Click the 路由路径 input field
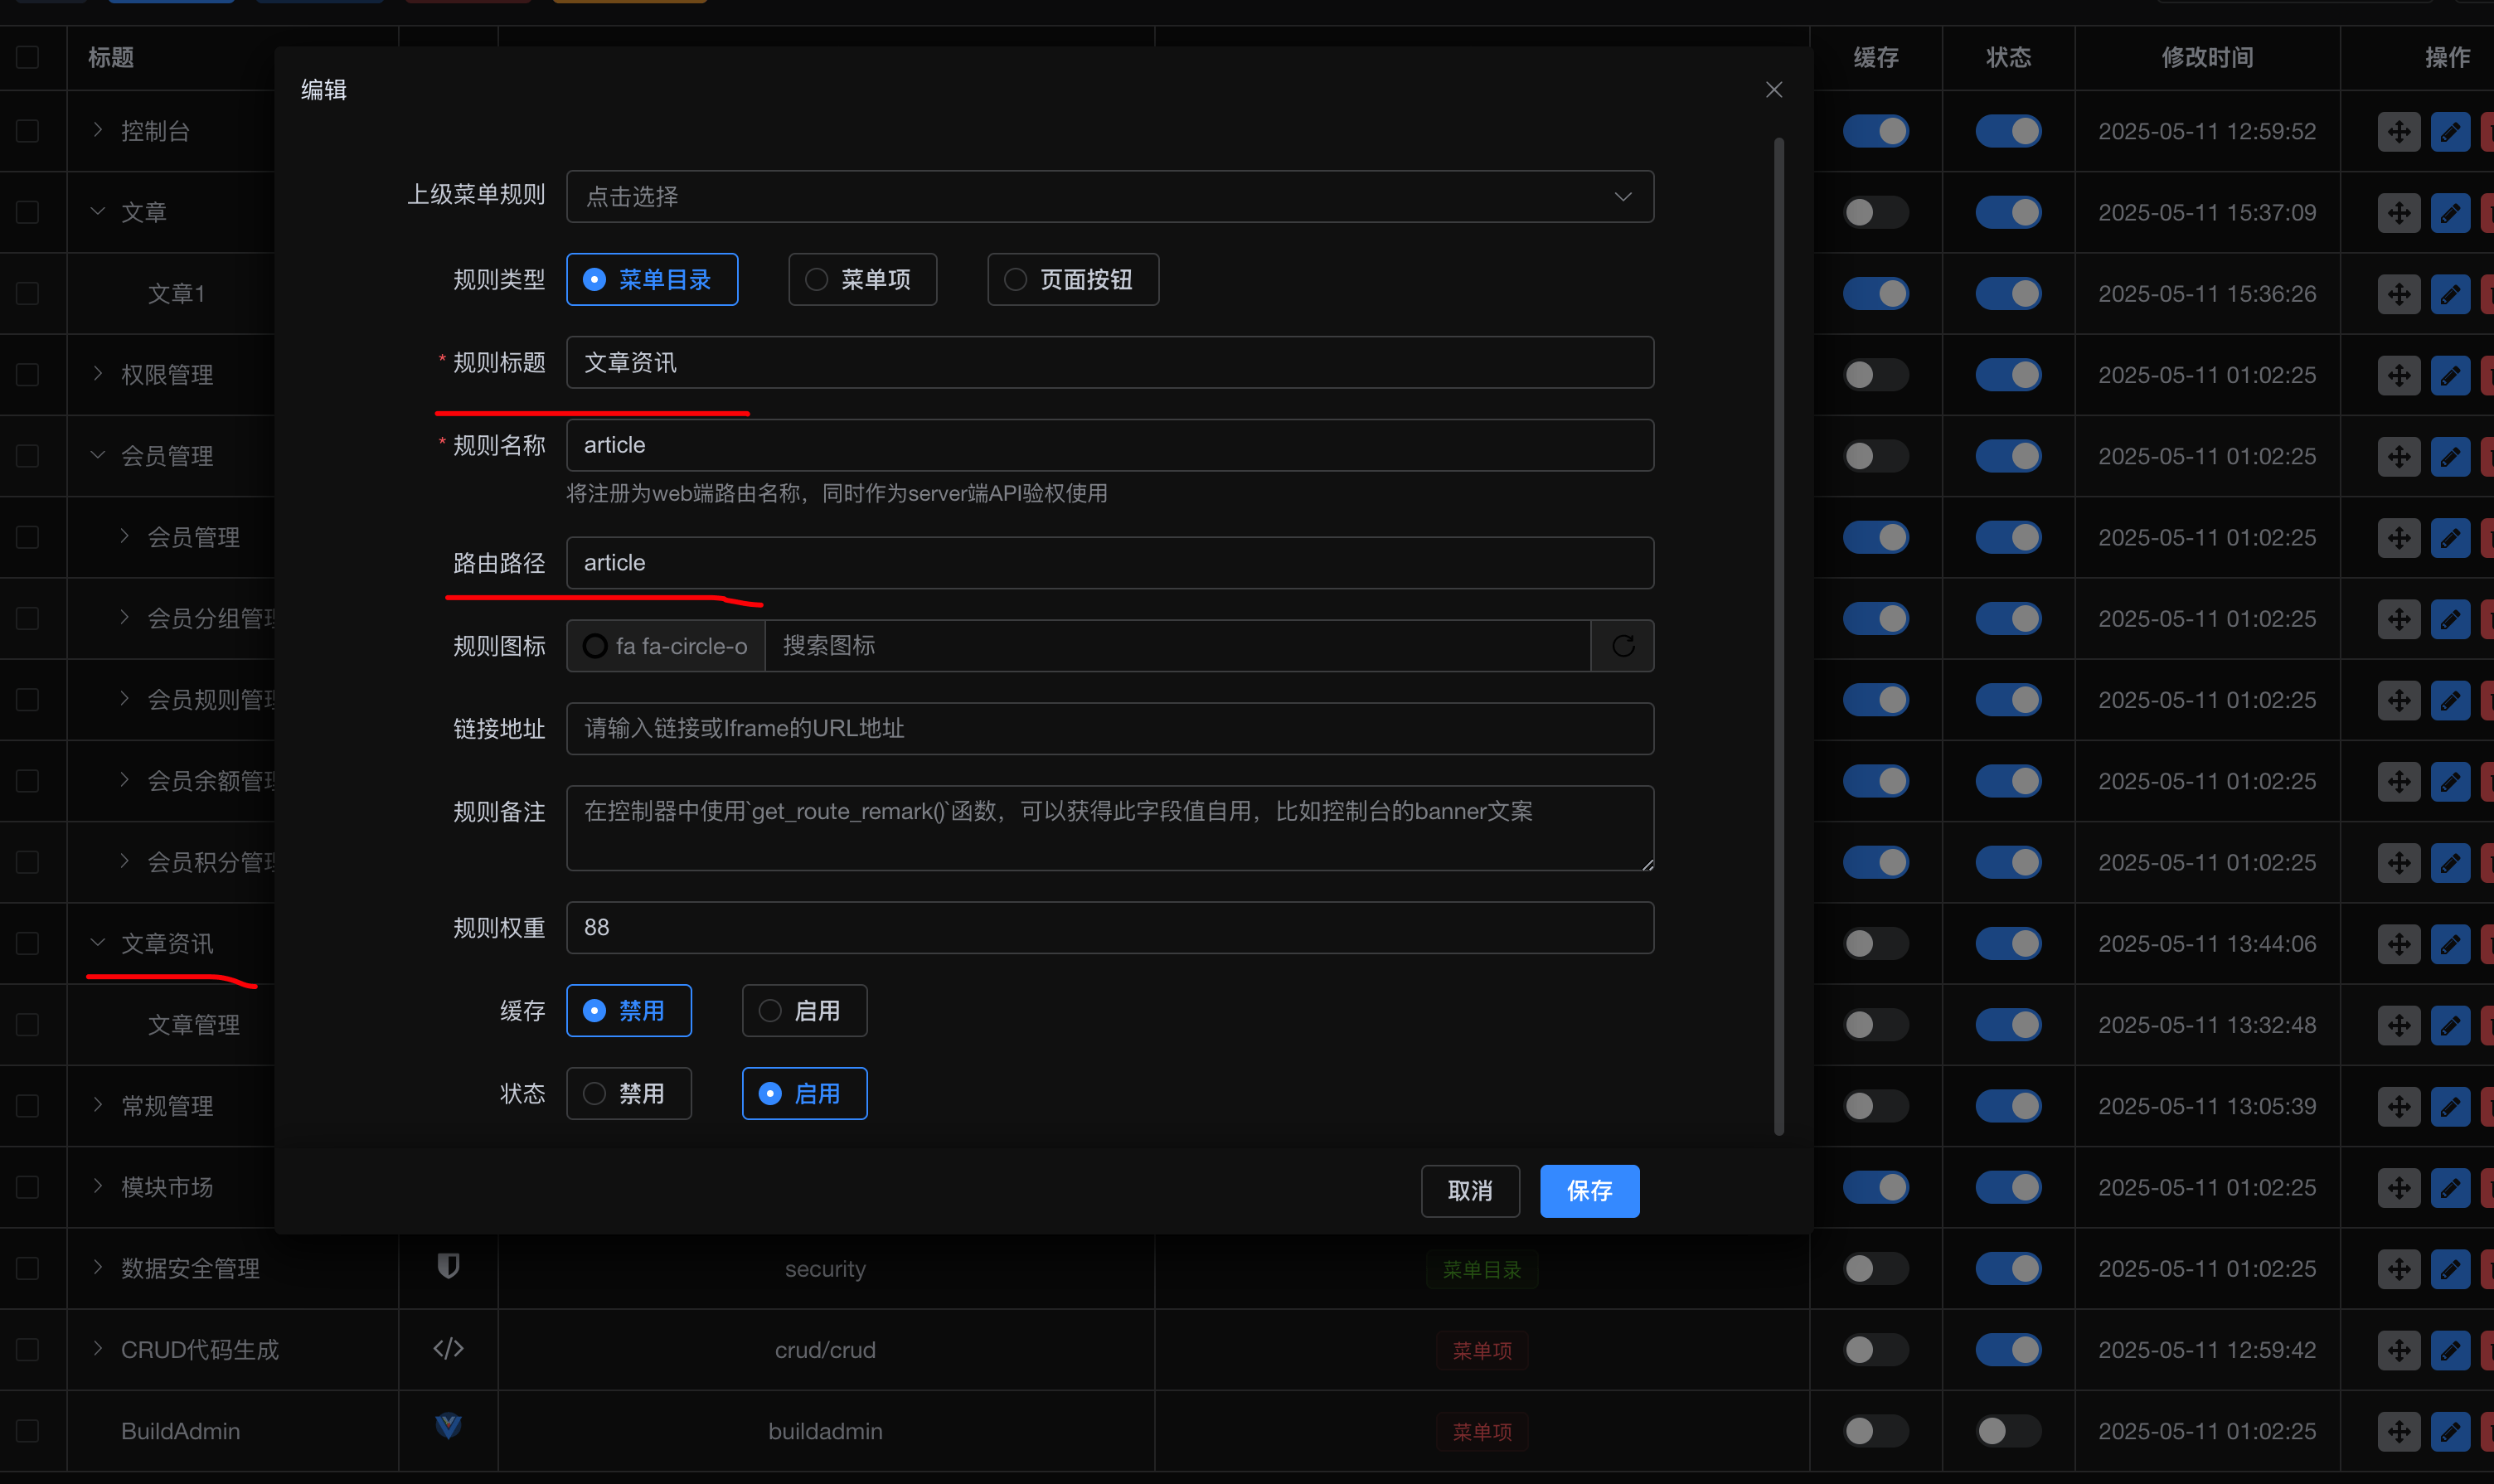 [x=1110, y=563]
